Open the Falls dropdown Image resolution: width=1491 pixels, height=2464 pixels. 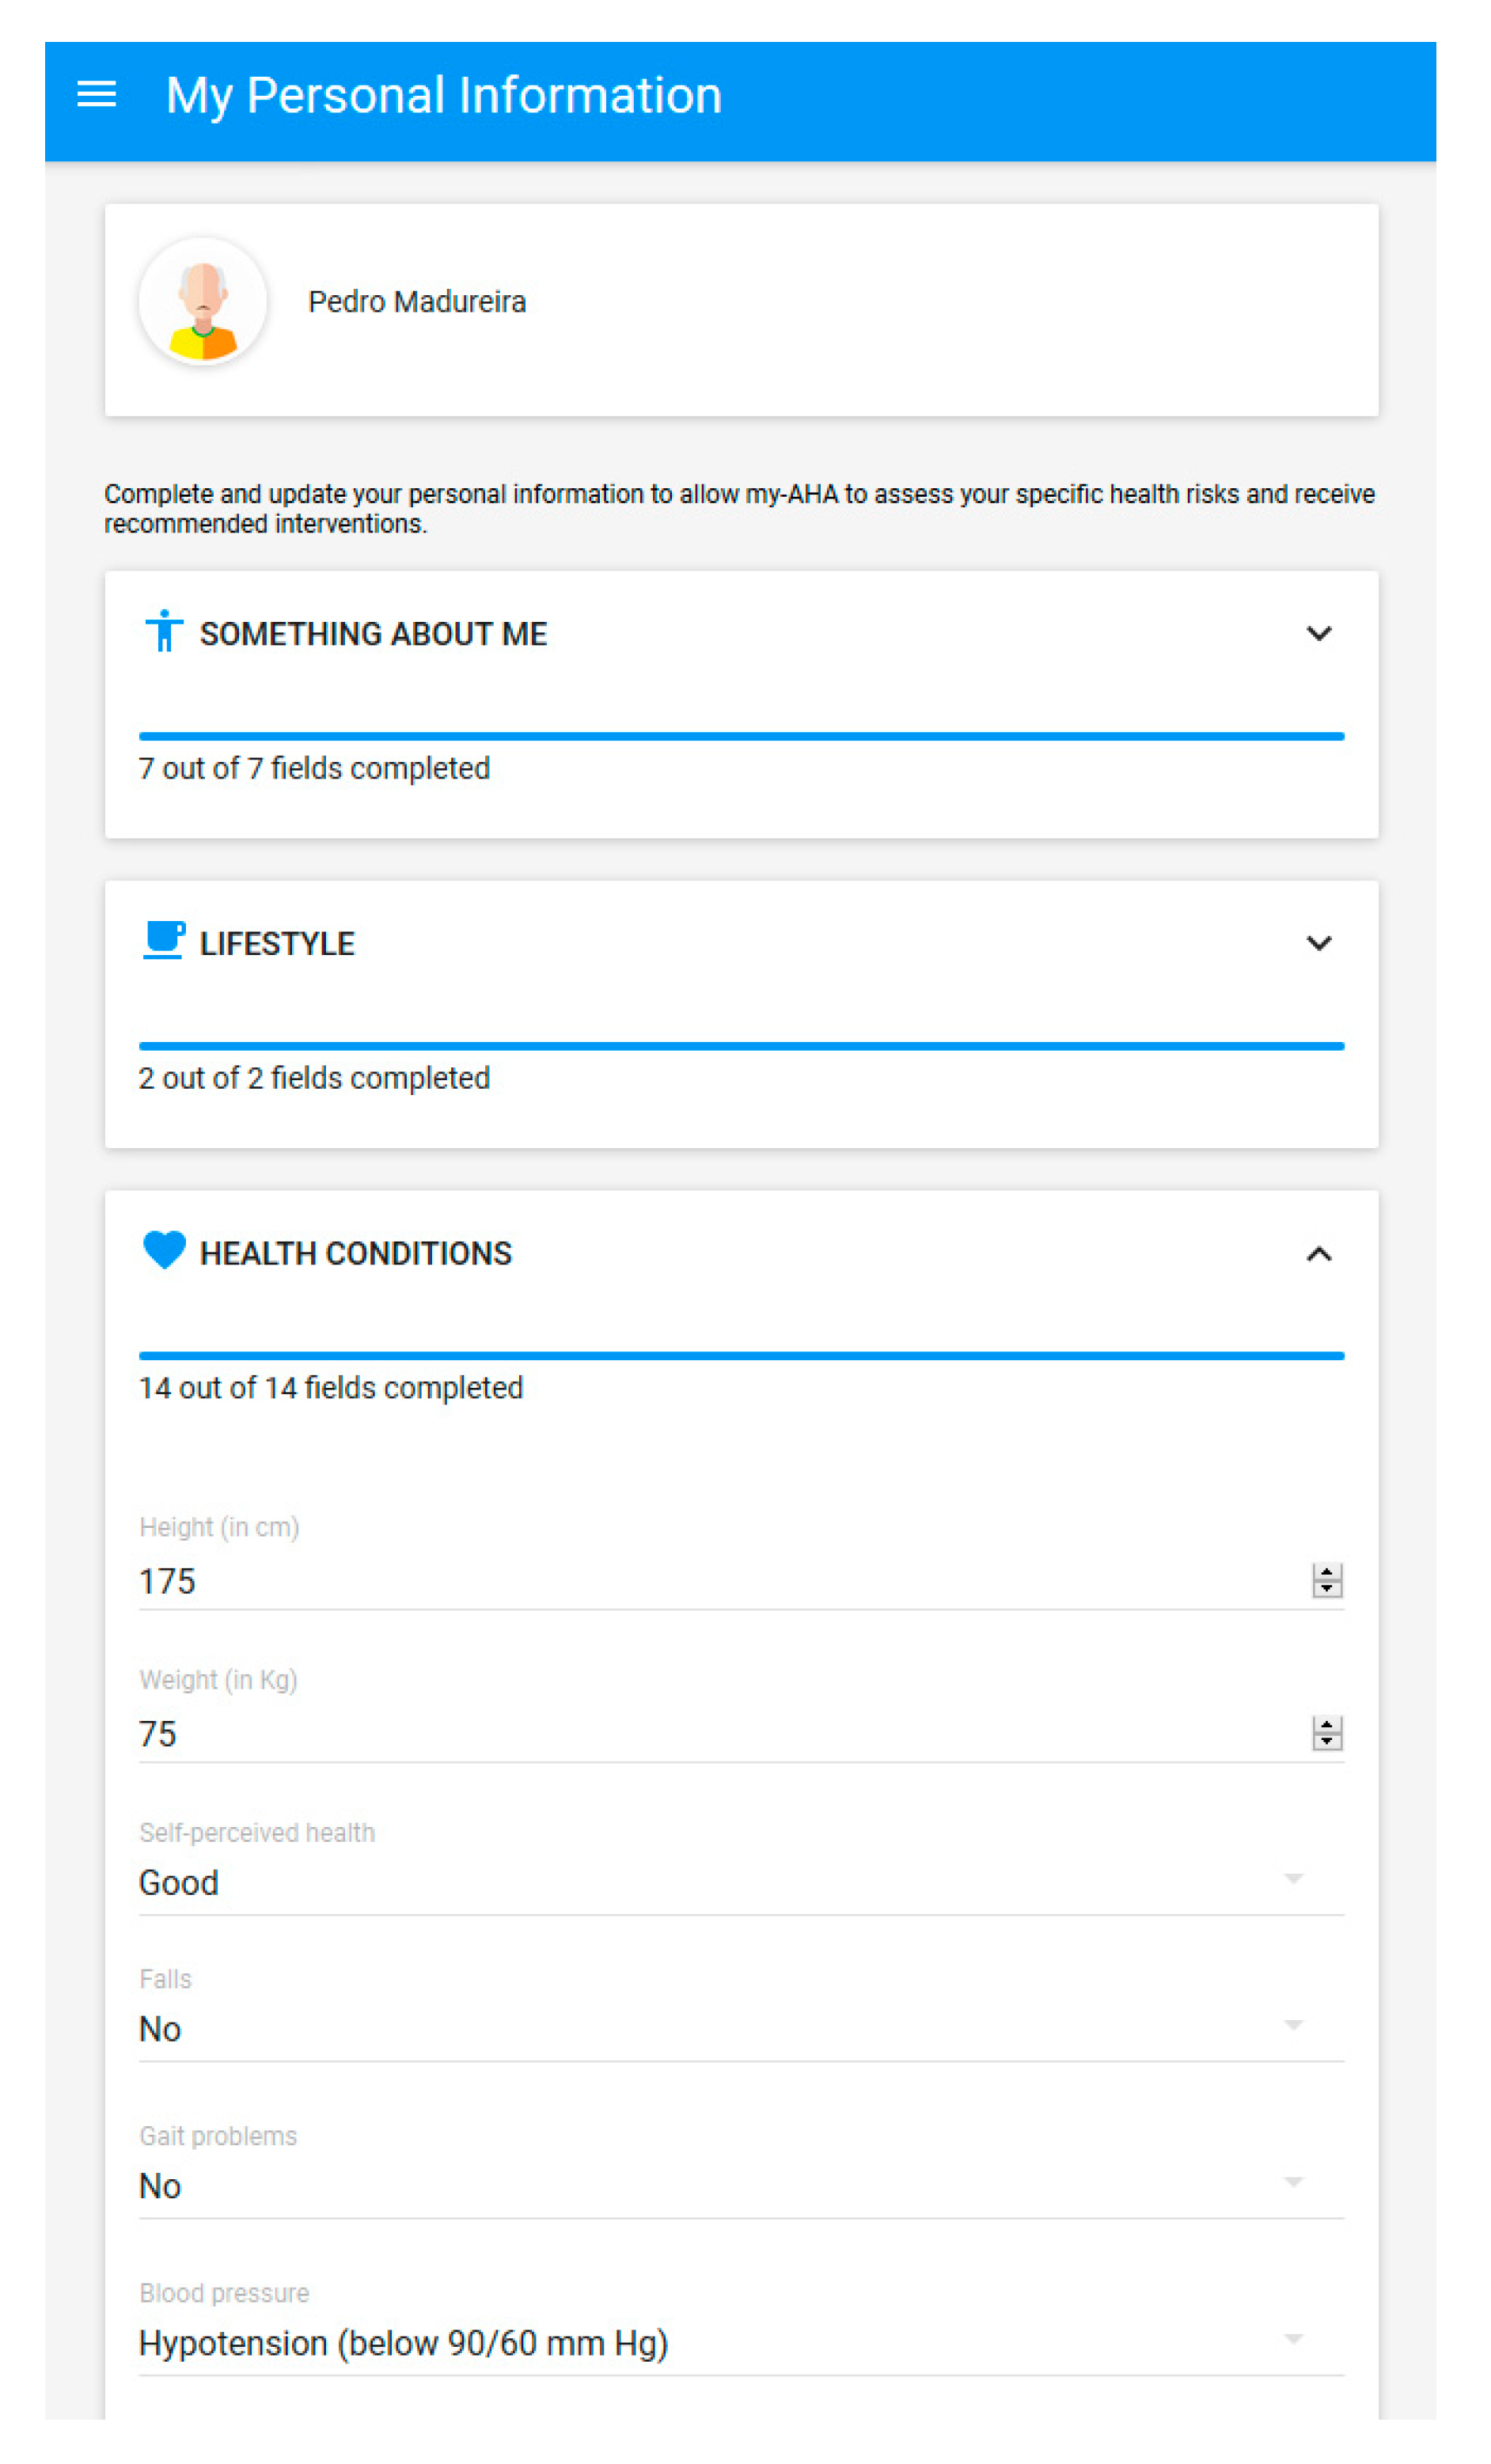click(x=1292, y=2026)
